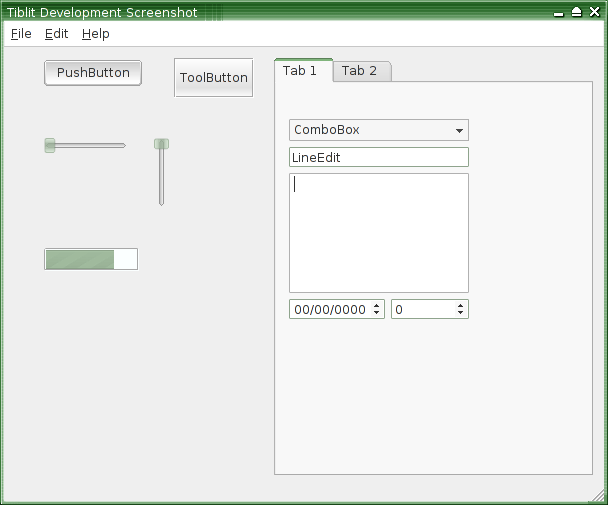Decrement the 00/00/0000 date spinner down arrow
Screen dimensions: 608x505
click(376, 313)
